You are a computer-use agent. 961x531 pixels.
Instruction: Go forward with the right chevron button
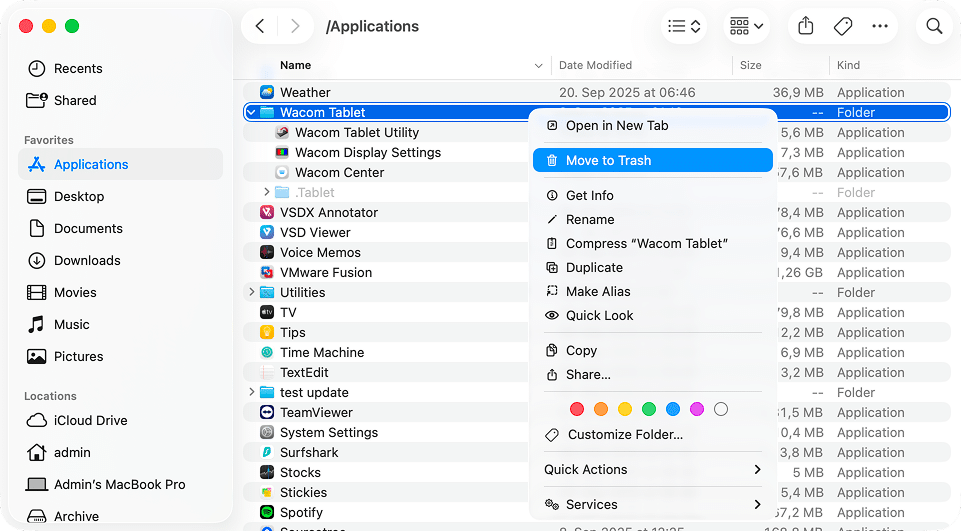coord(295,26)
